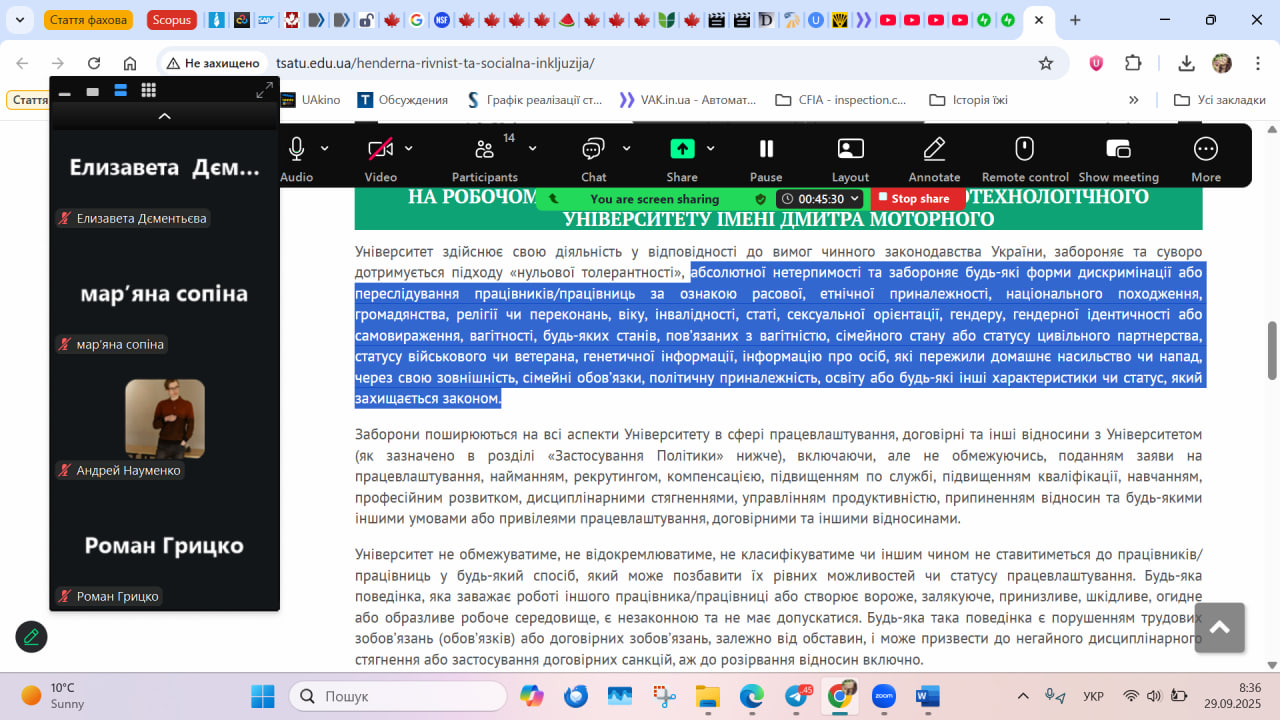The width and height of the screenshot is (1280, 720).
Task: Open the UAkino bookmark
Action: (310, 100)
